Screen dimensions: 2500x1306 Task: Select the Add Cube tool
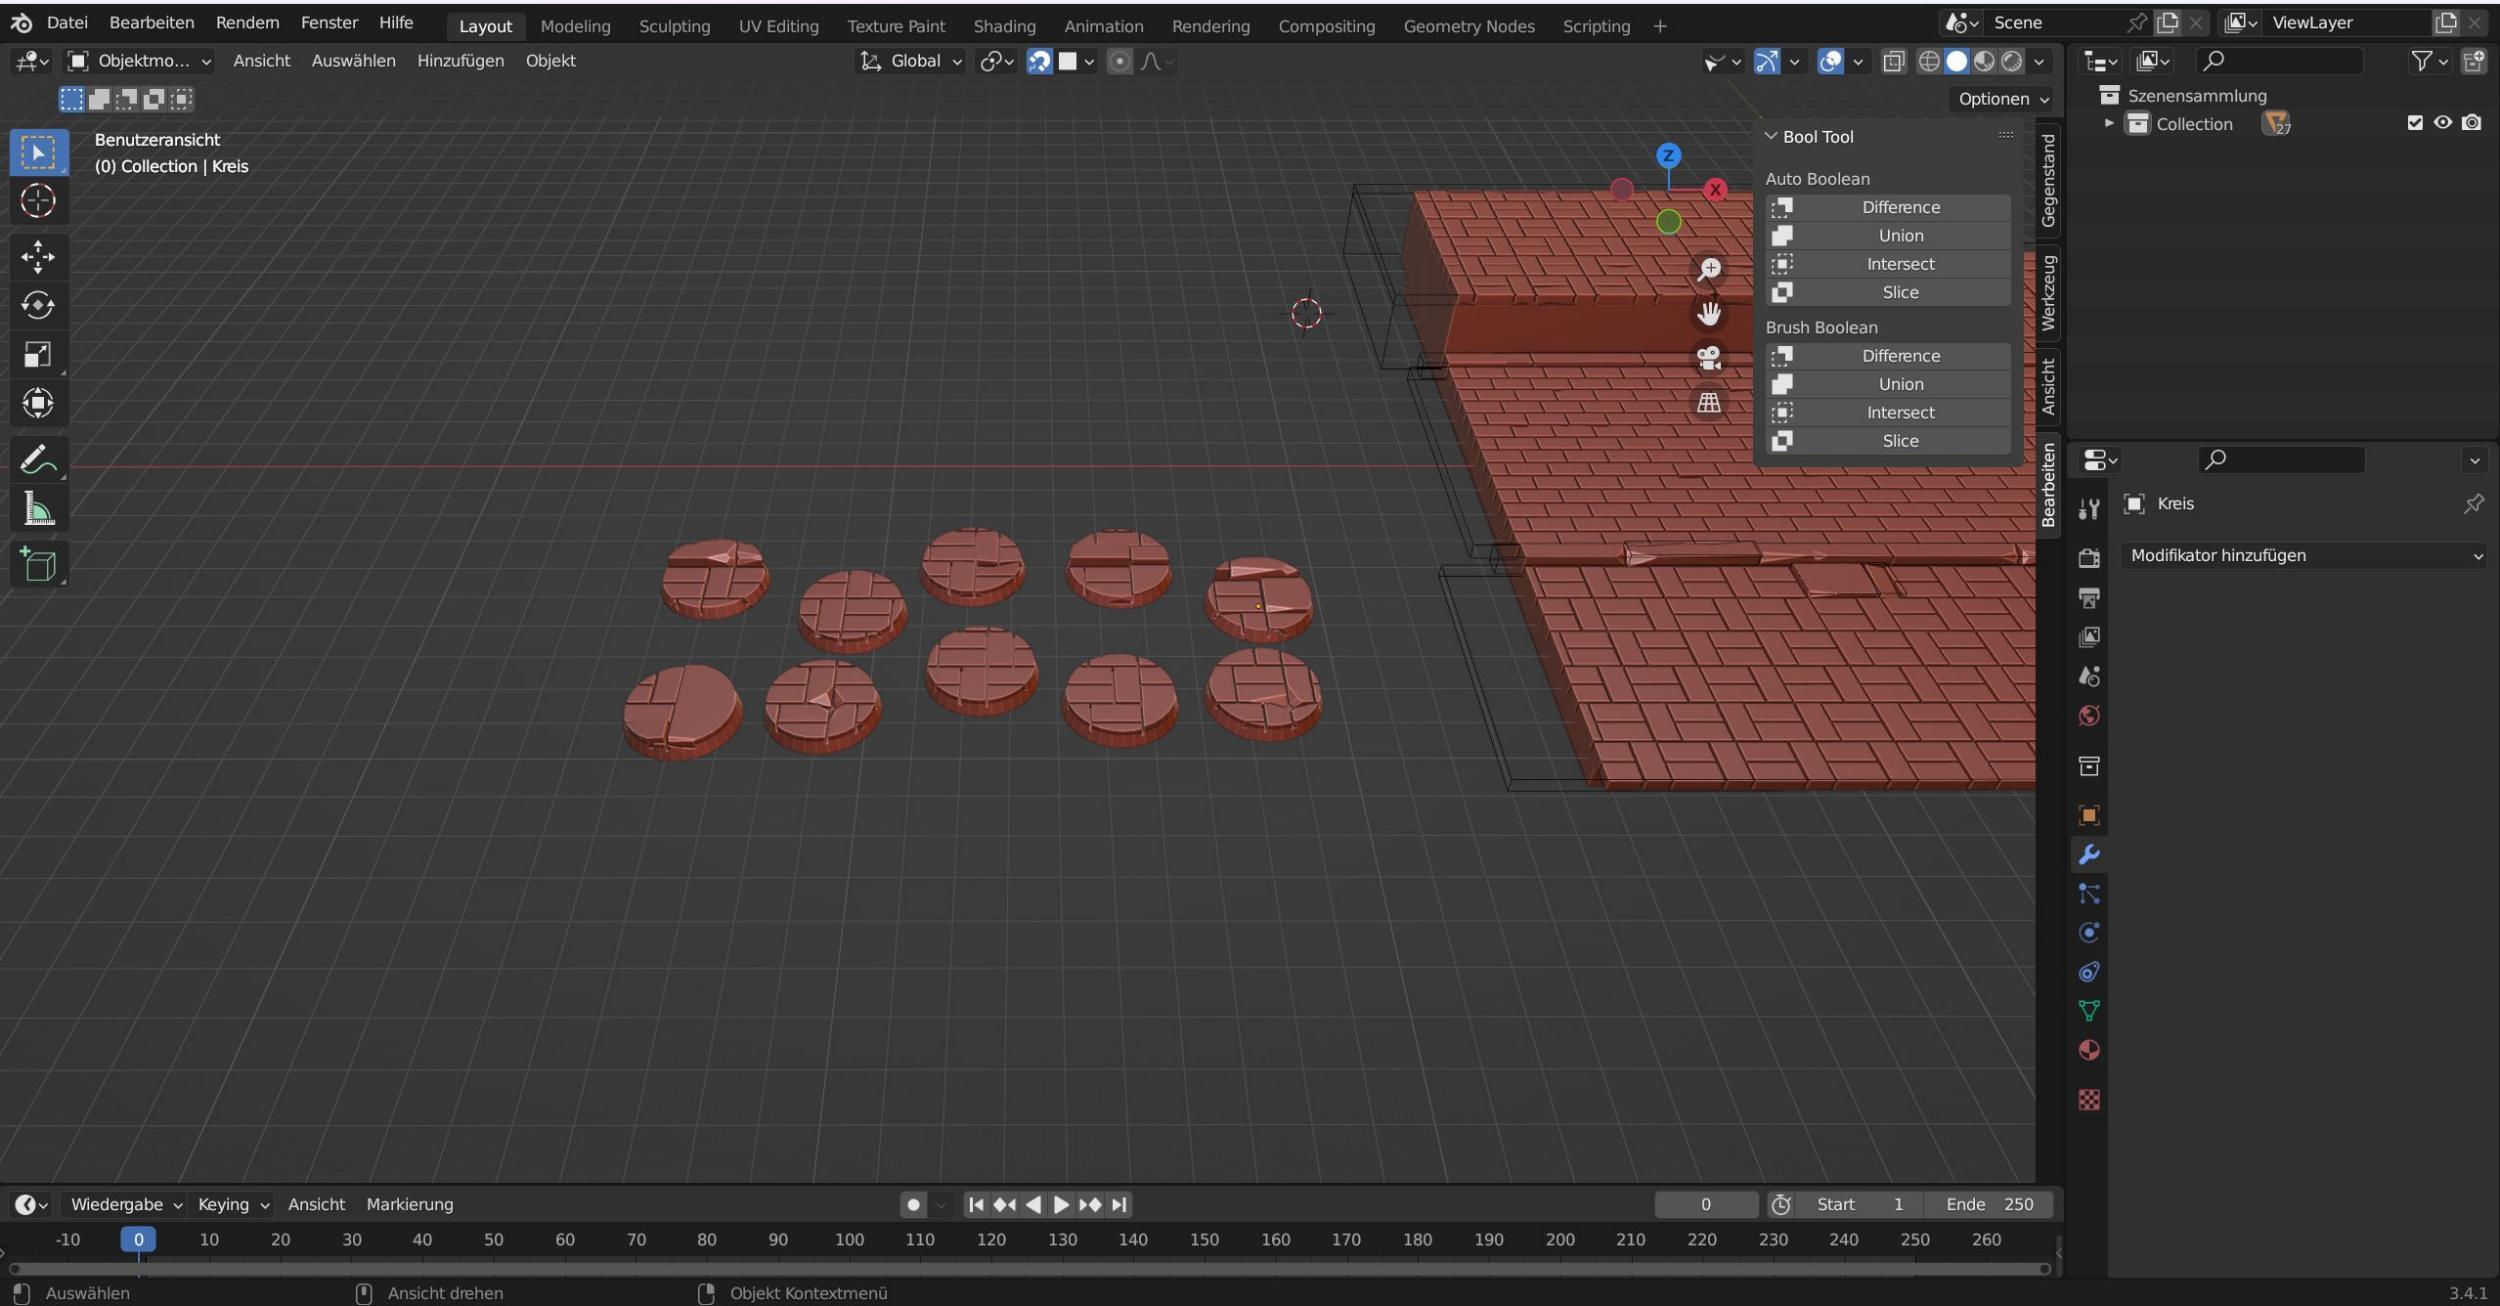pyautogui.click(x=38, y=565)
